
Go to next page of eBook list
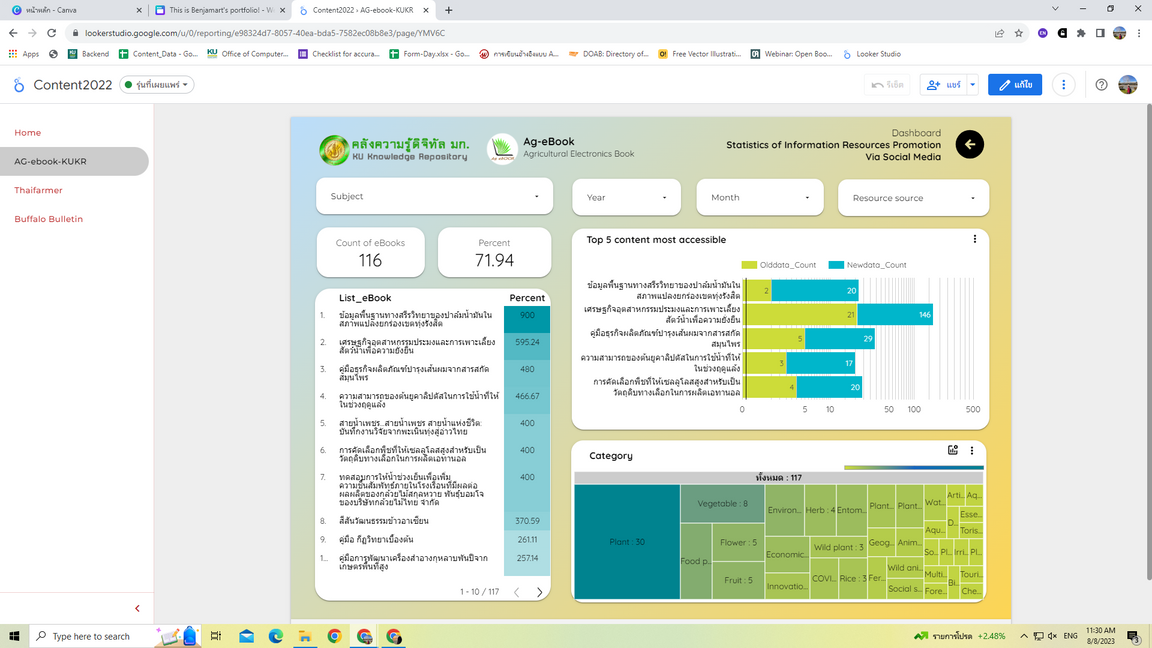[539, 592]
